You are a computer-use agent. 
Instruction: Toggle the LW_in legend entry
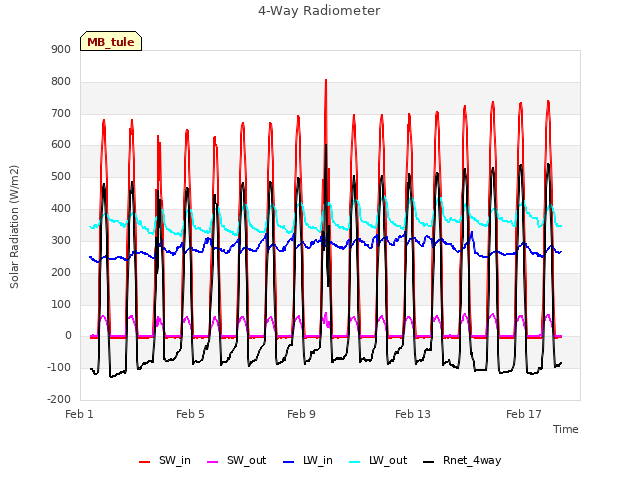coord(308,460)
